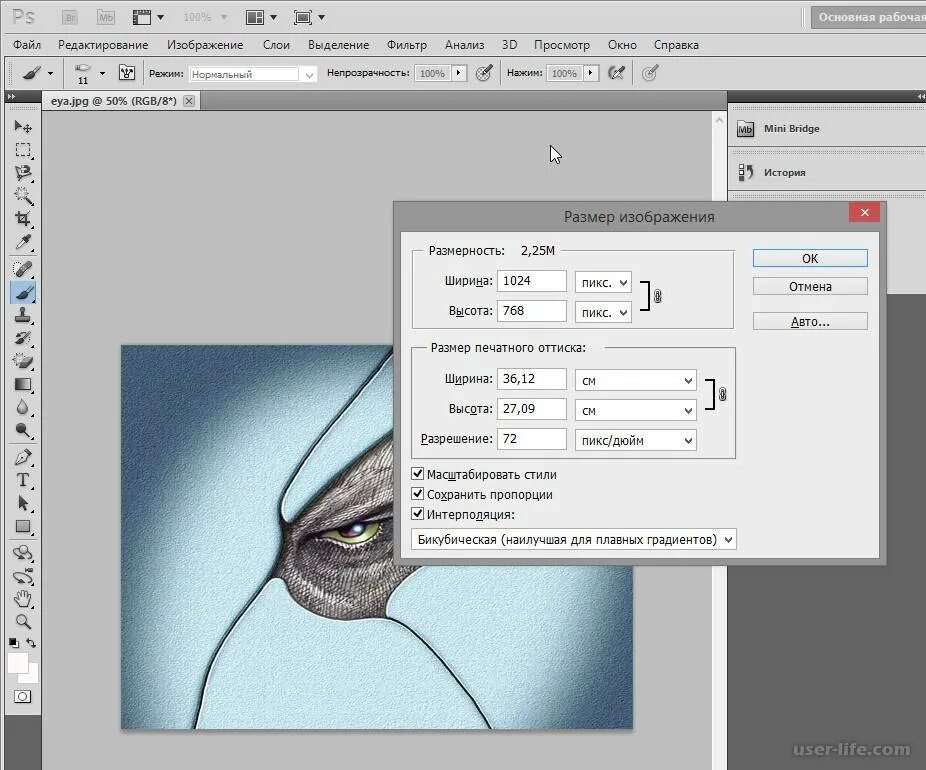Select the Rectangular Marquee tool
This screenshot has width=926, height=770.
tap(23, 150)
